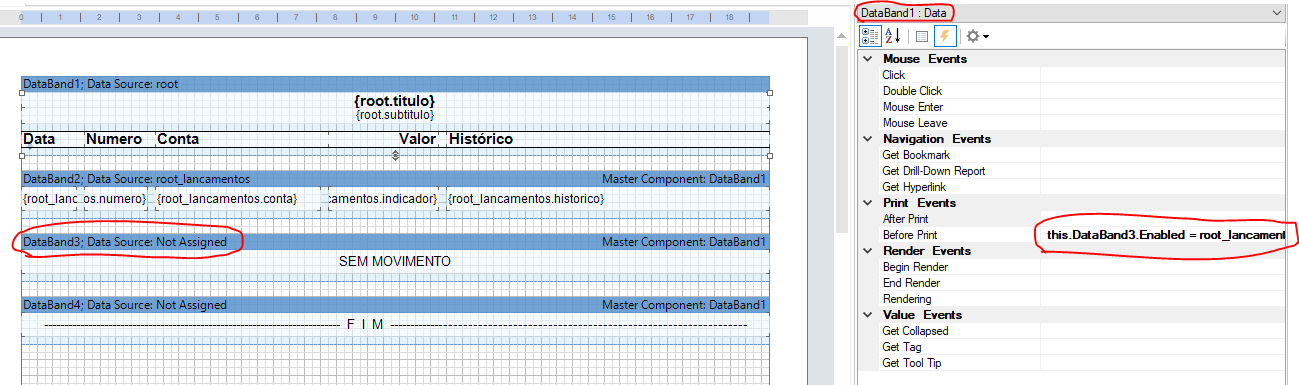This screenshot has width=1299, height=385.
Task: Select the {root.titulo} text component
Action: click(x=395, y=101)
